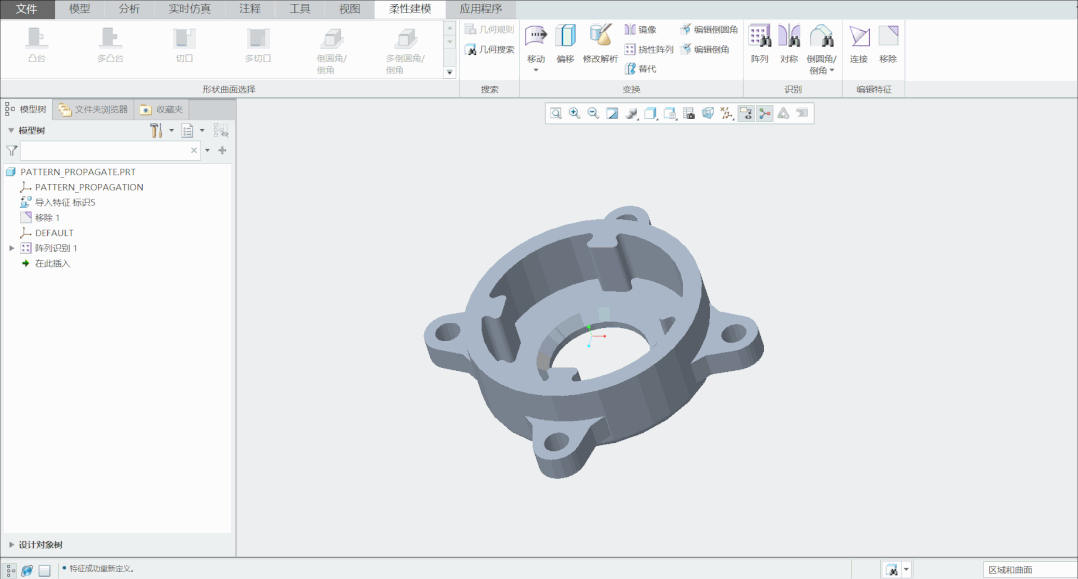Click the 挠性阵列 command
Image resolution: width=1078 pixels, height=579 pixels.
click(x=648, y=50)
